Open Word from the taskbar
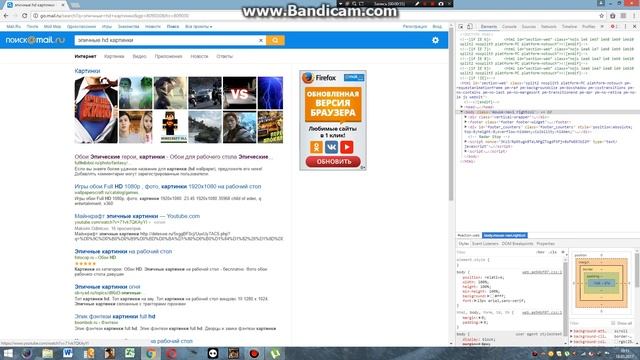Image resolution: width=640 pixels, height=360 pixels. 68,353
